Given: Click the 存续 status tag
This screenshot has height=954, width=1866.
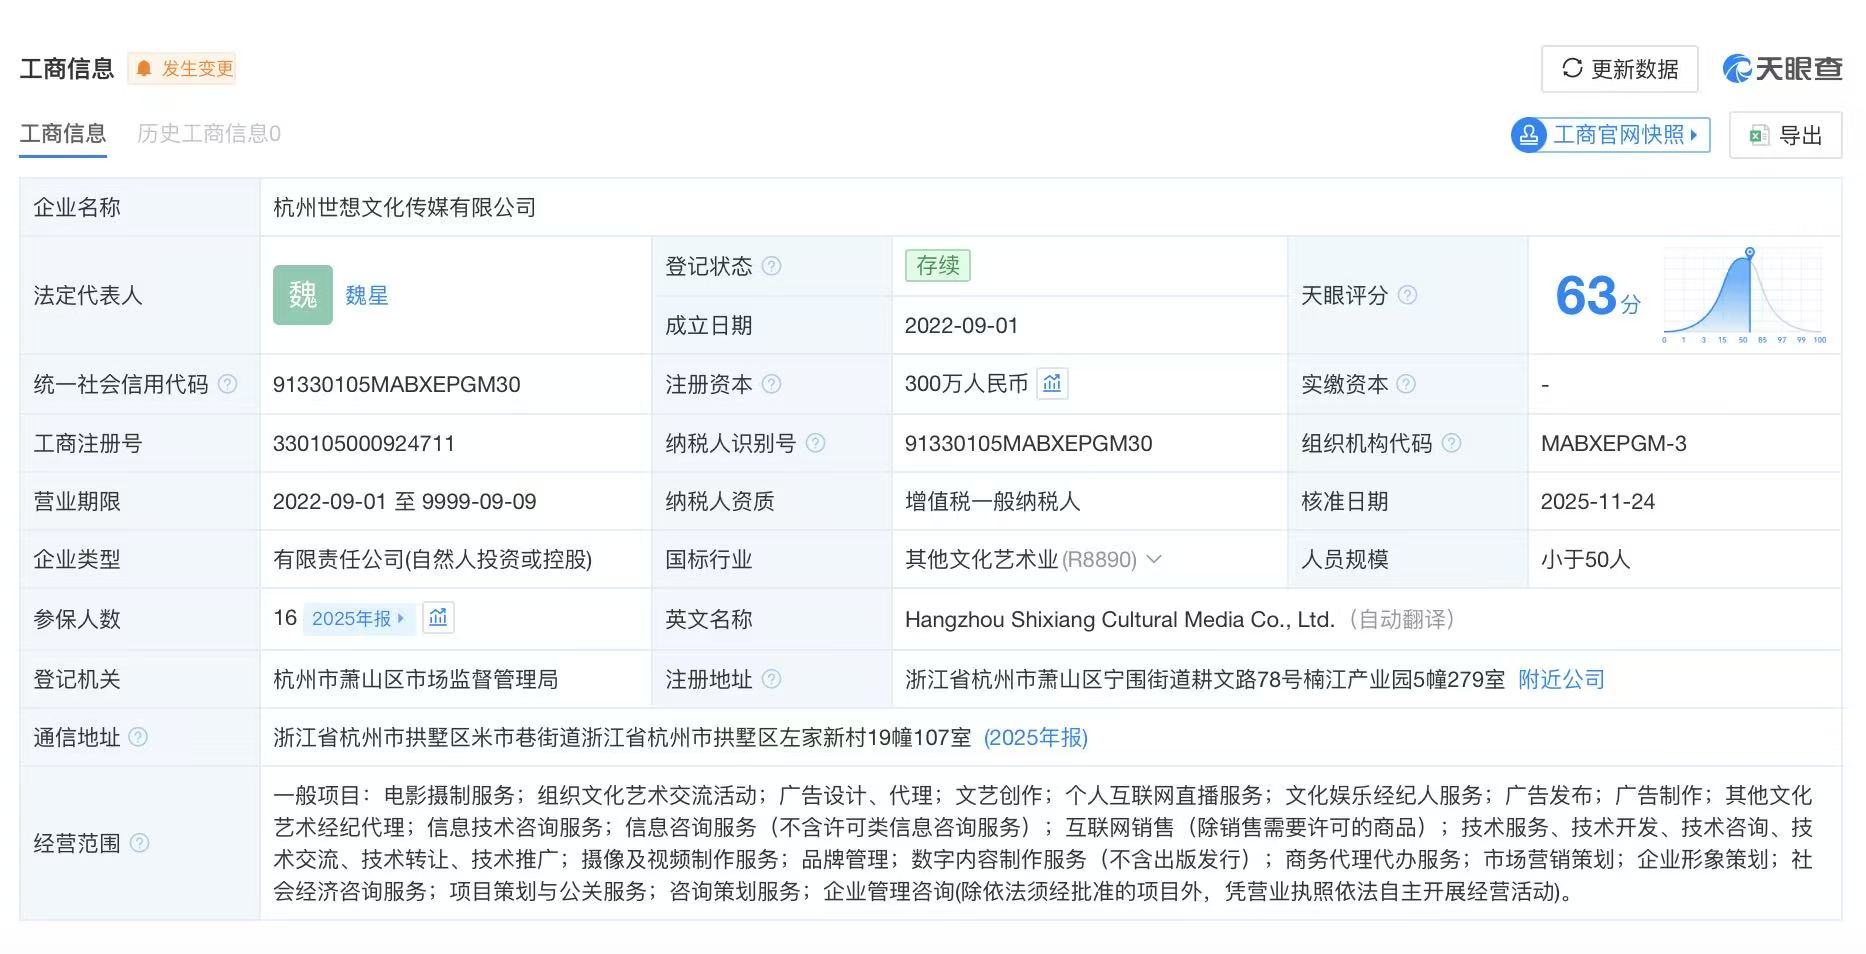Looking at the screenshot, I should tap(938, 265).
